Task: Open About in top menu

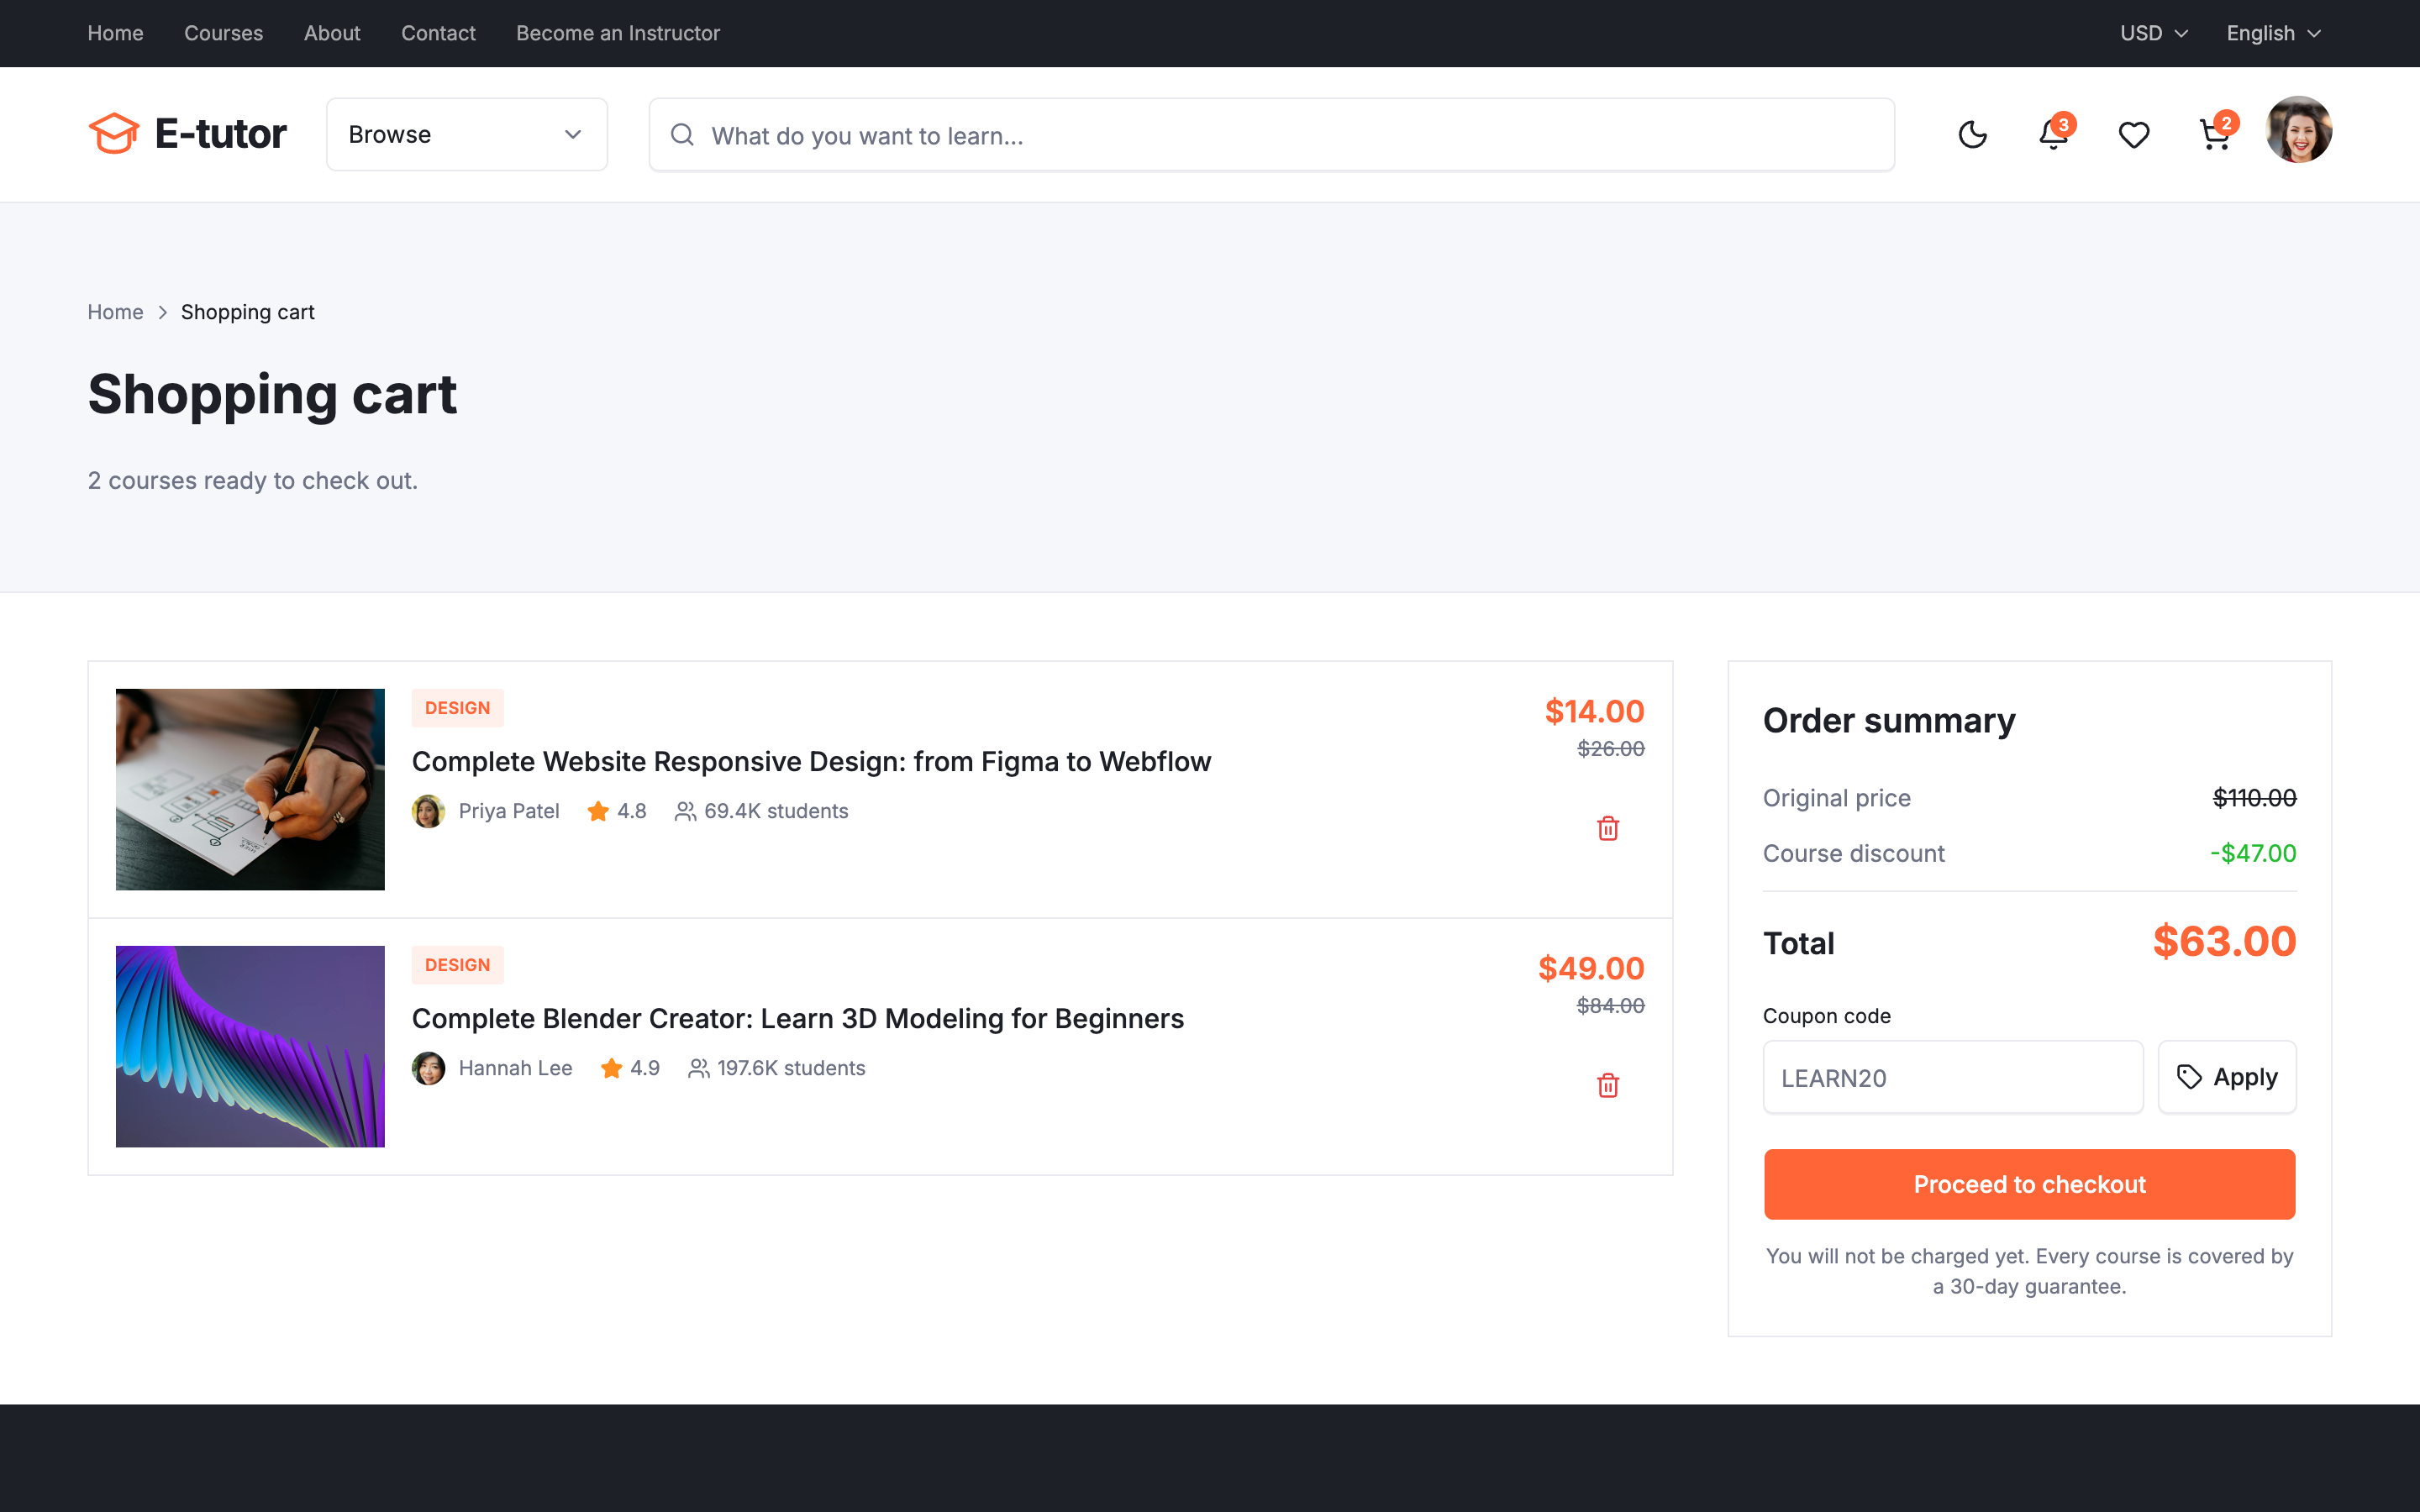Action: pos(332,33)
